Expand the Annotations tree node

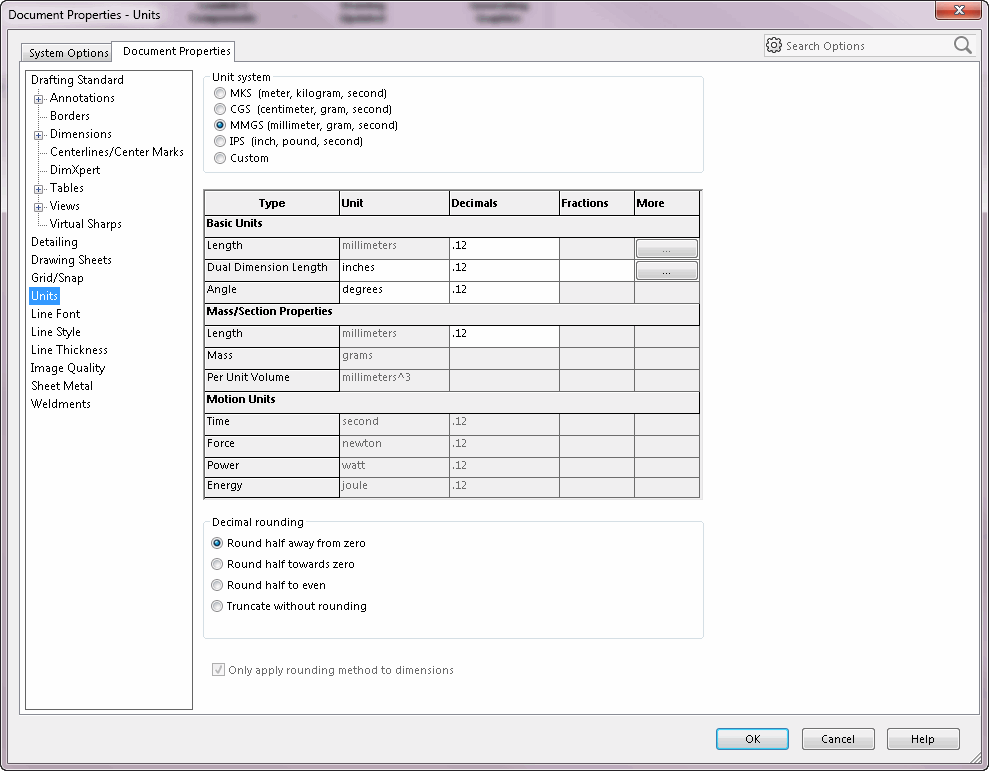[x=38, y=99]
